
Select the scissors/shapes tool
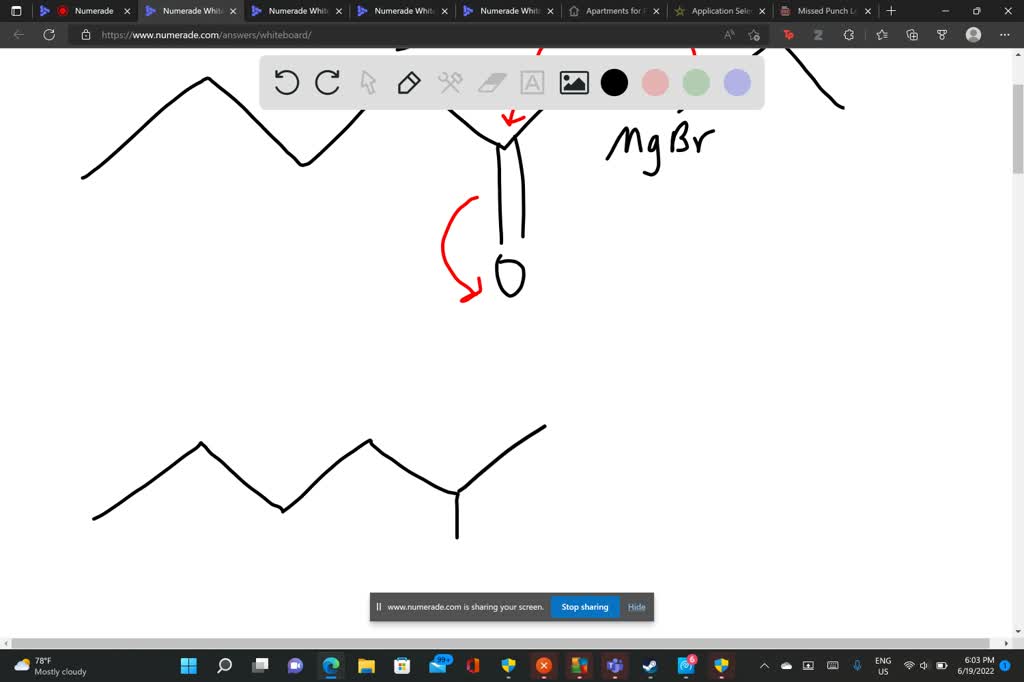[x=450, y=83]
